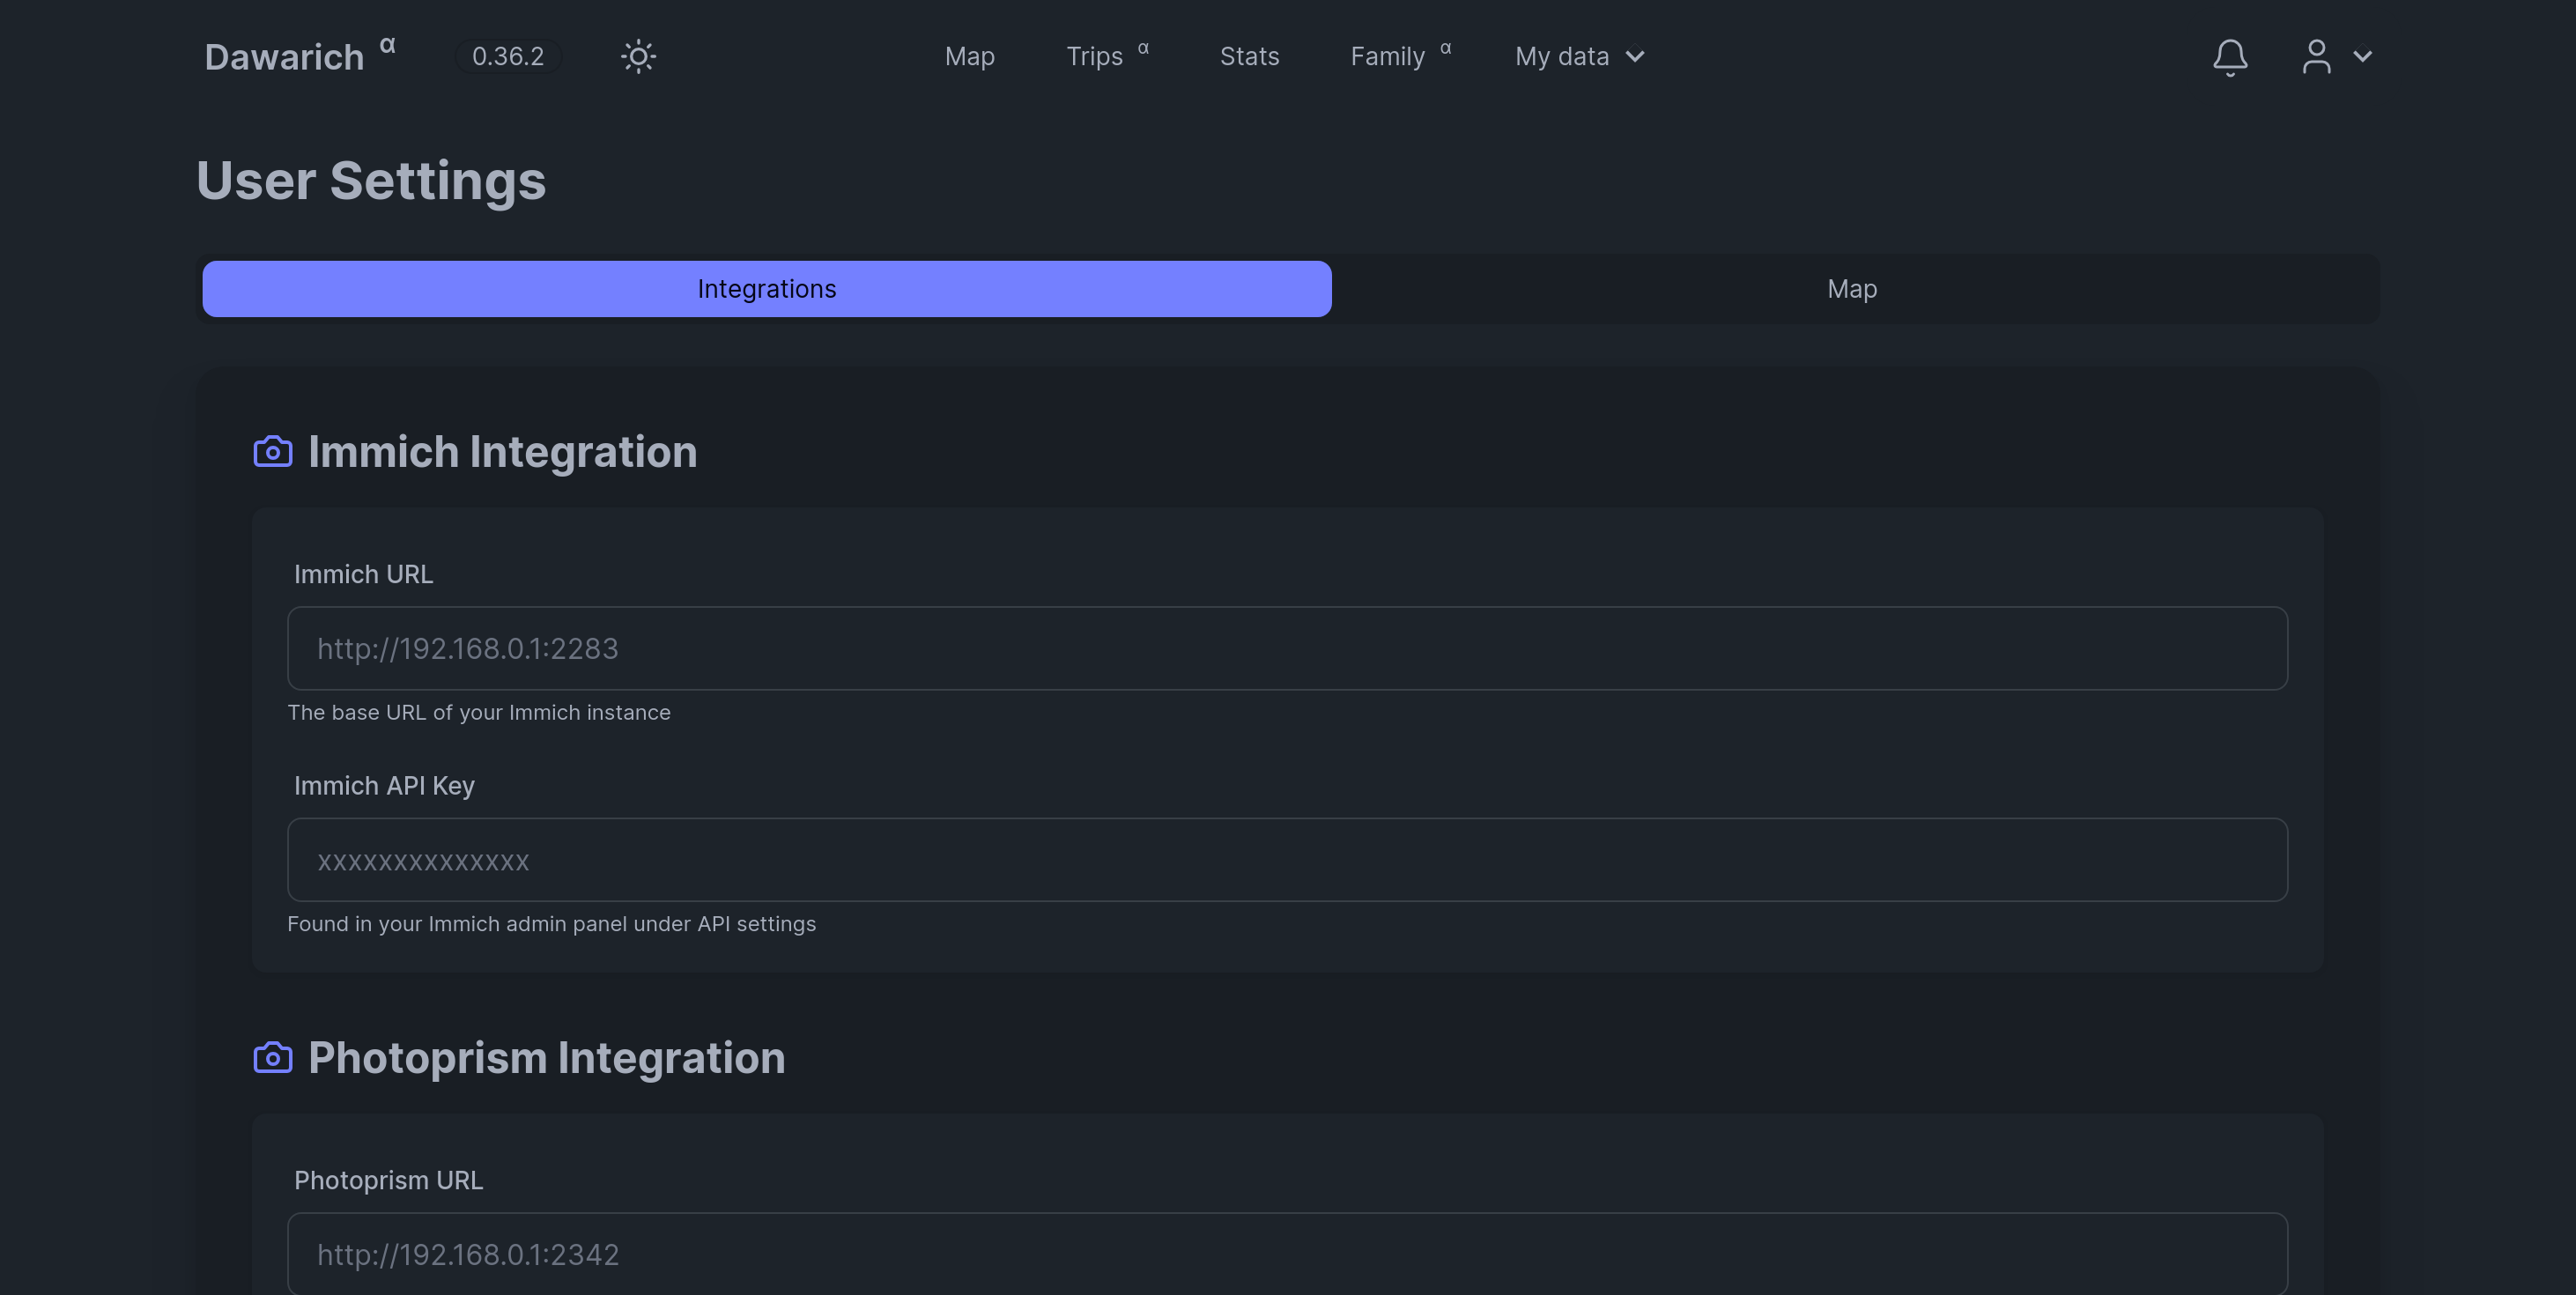Screen dimensions: 2576x1295
Task: Go to the Stats page
Action: pos(1249,57)
